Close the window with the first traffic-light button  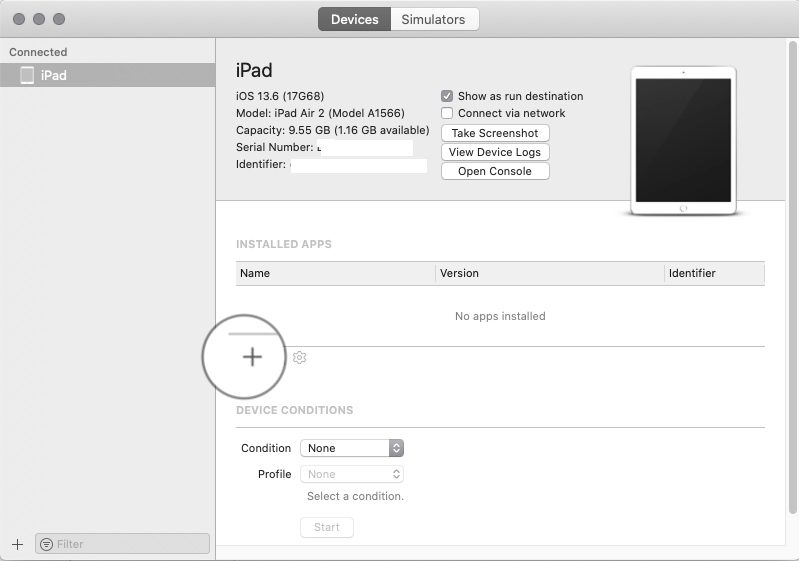click(19, 19)
